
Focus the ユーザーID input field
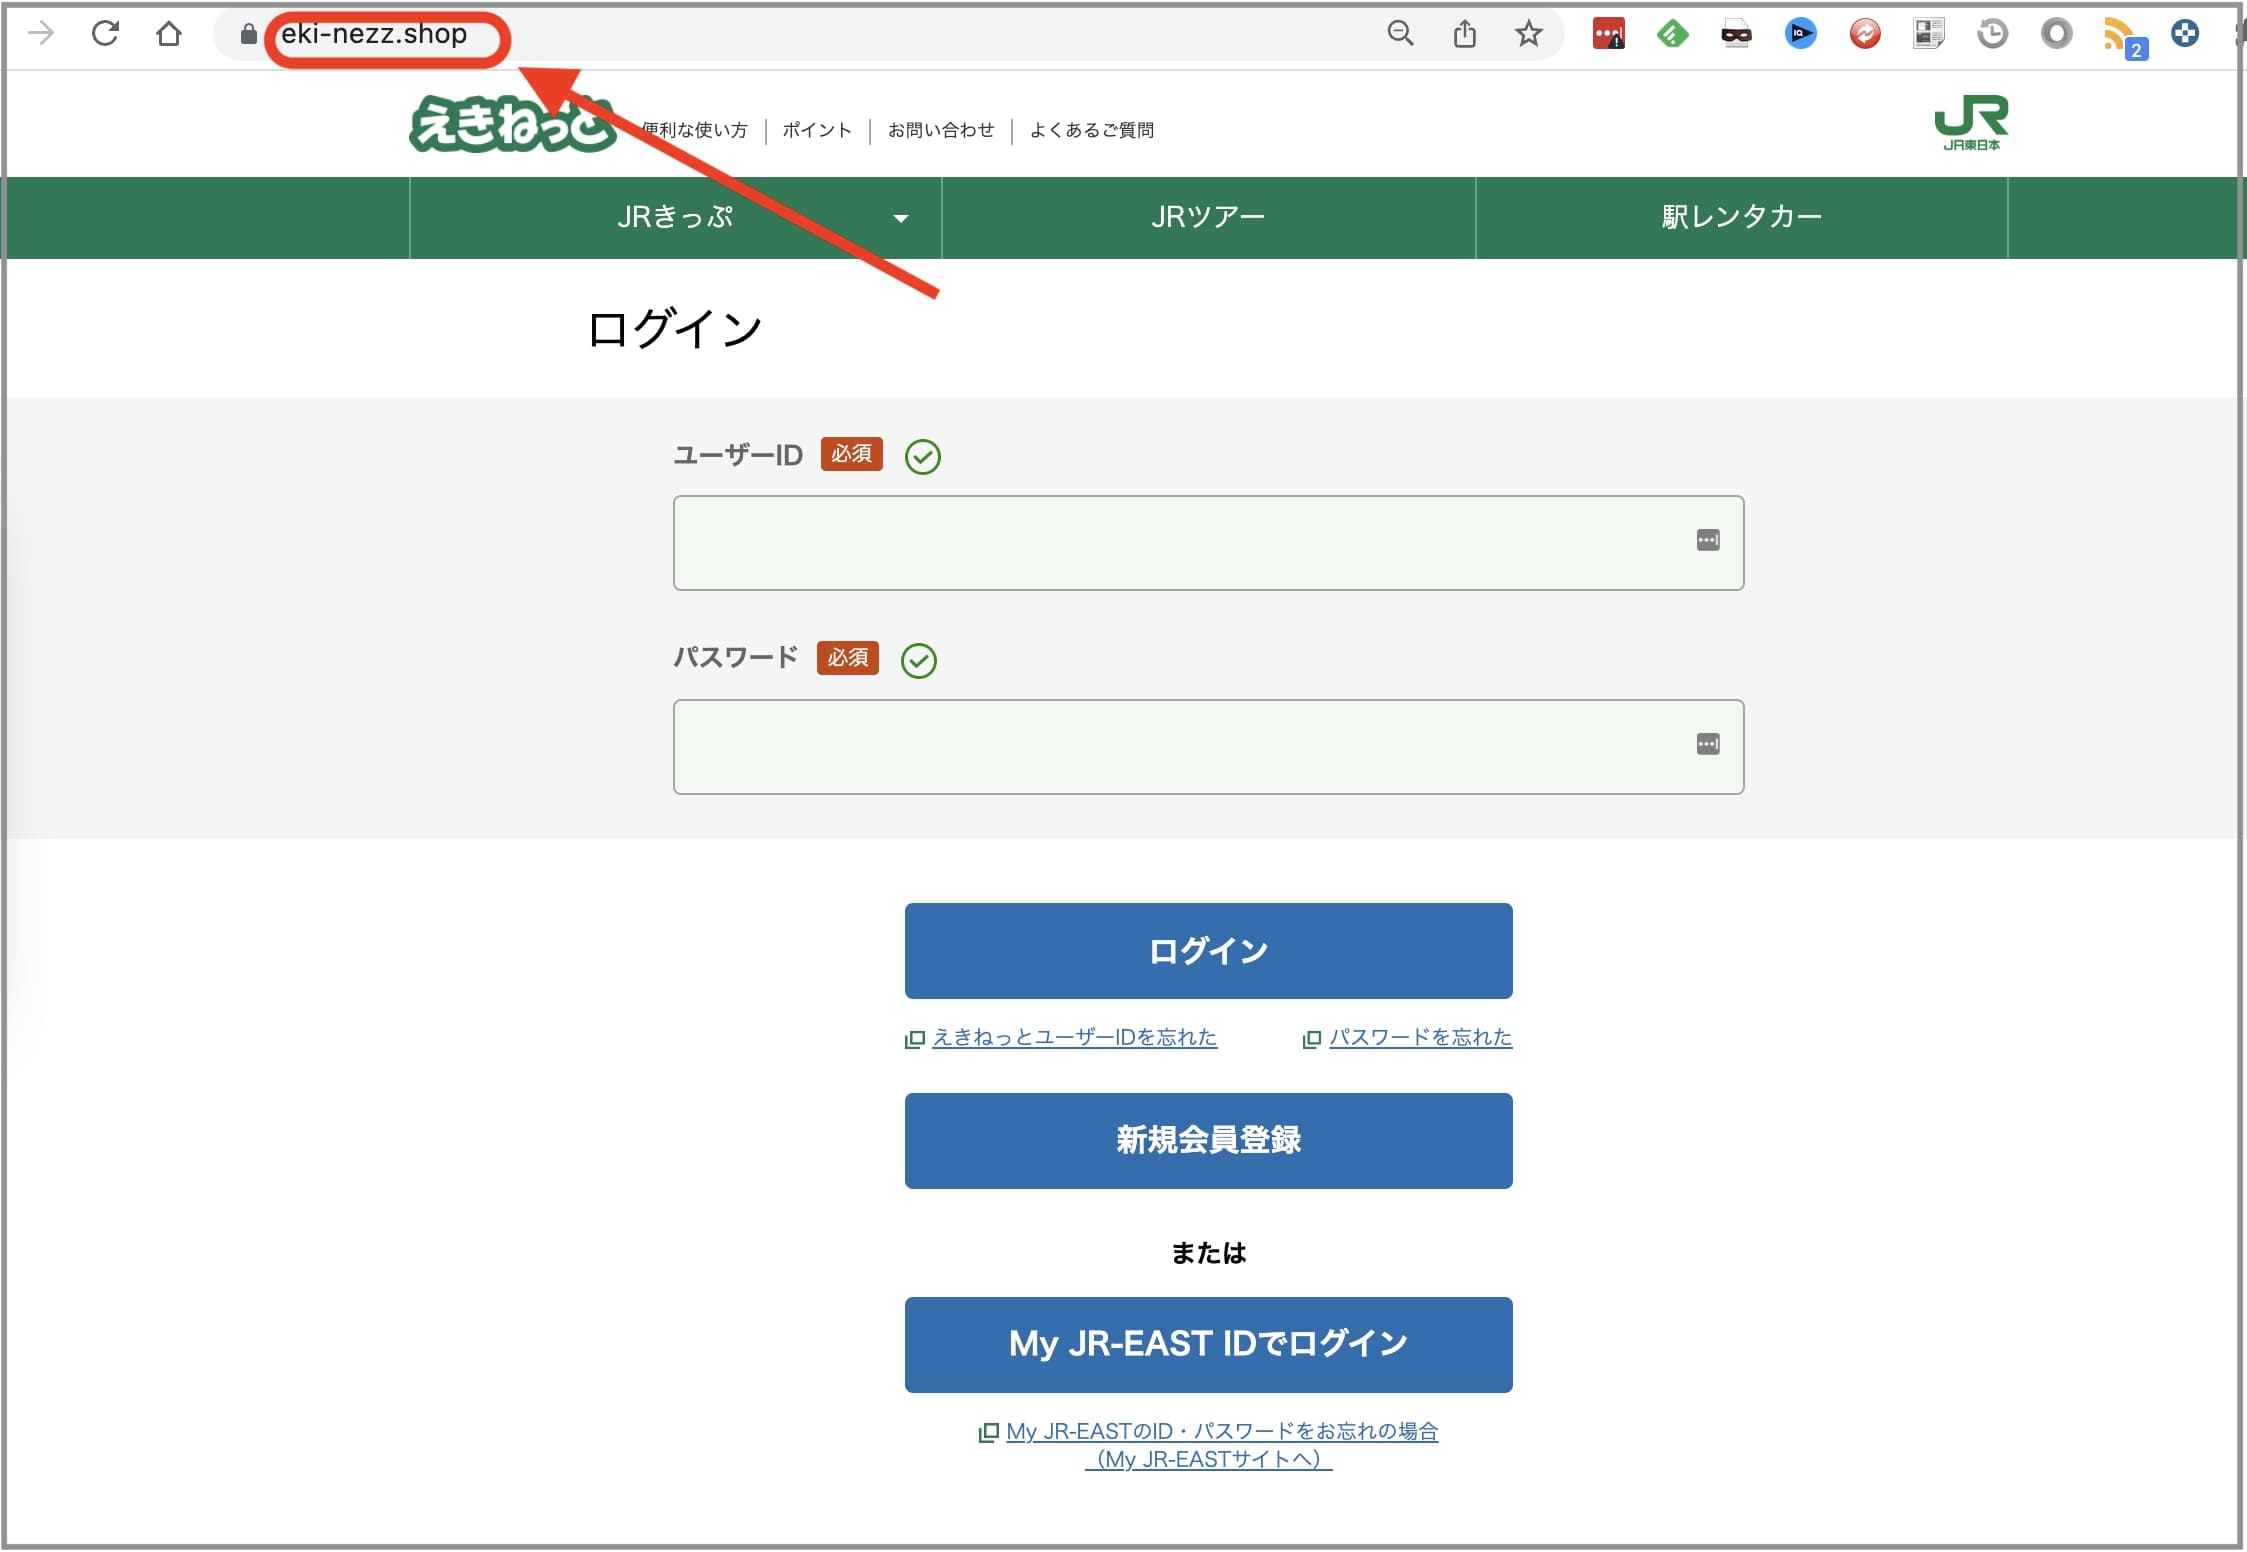click(x=1180, y=543)
